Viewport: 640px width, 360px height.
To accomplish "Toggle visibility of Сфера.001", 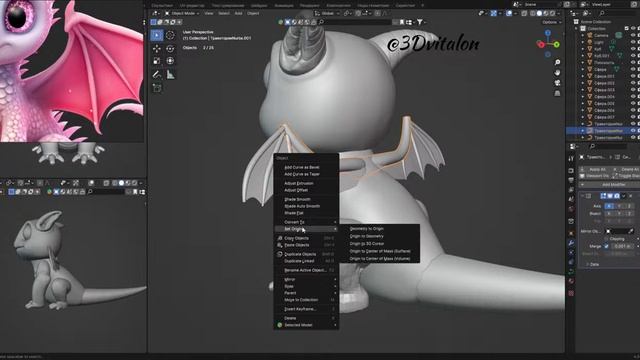I will point(633,76).
